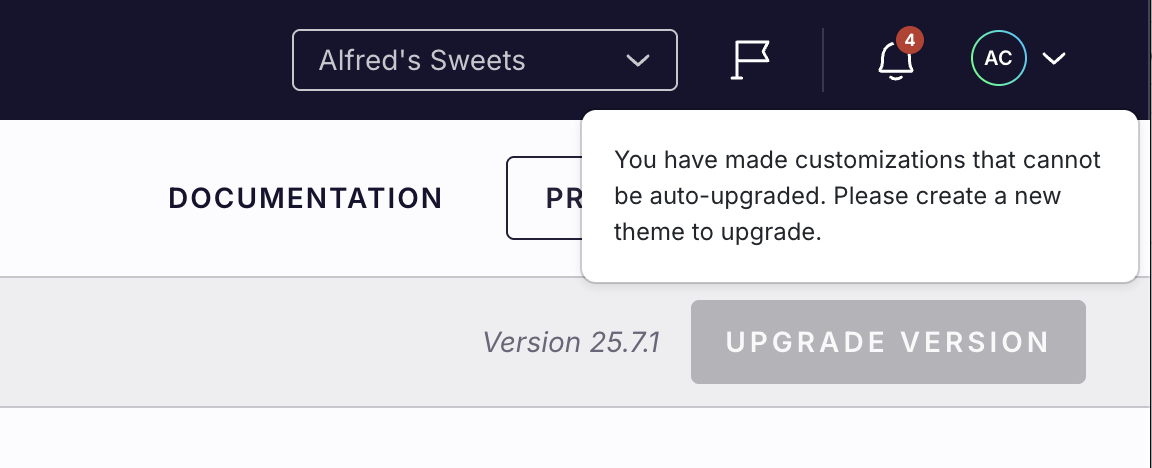Click the flag icon in the header
The height and width of the screenshot is (468, 1152).
click(x=749, y=60)
